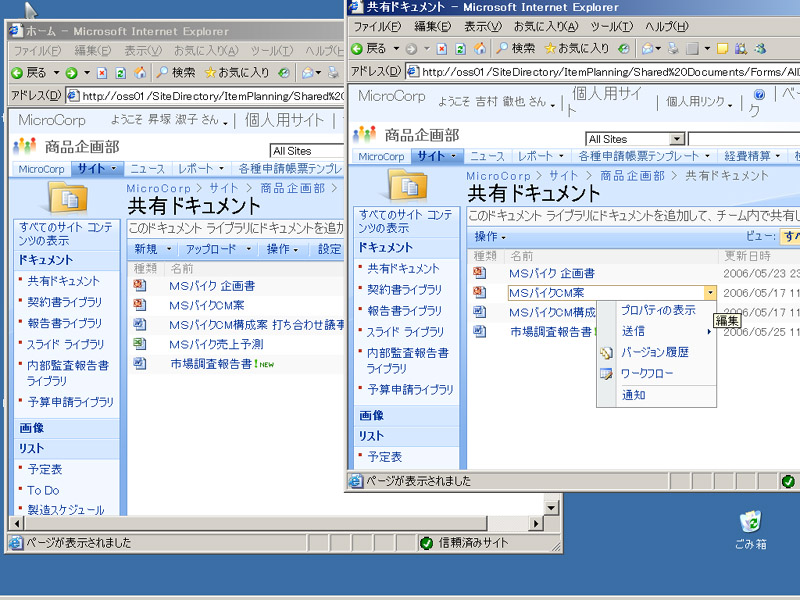Open 予算申請ライブラリ link in back ホーム window
The height and width of the screenshot is (600, 800).
(70, 402)
